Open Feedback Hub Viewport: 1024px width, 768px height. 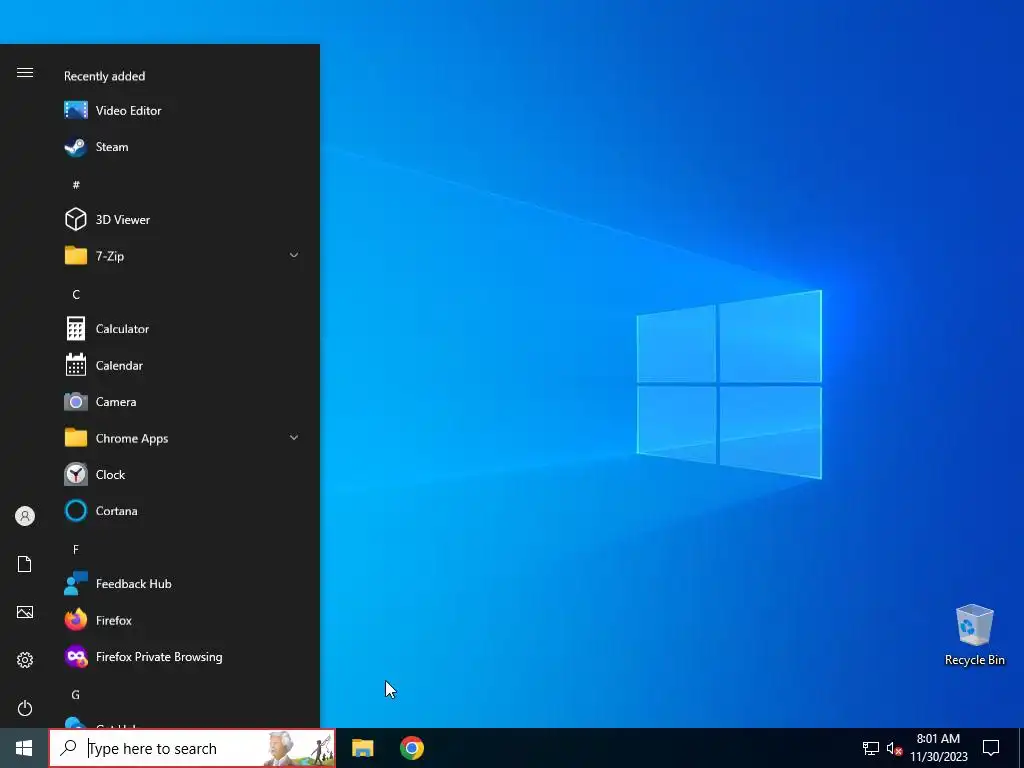click(x=182, y=584)
